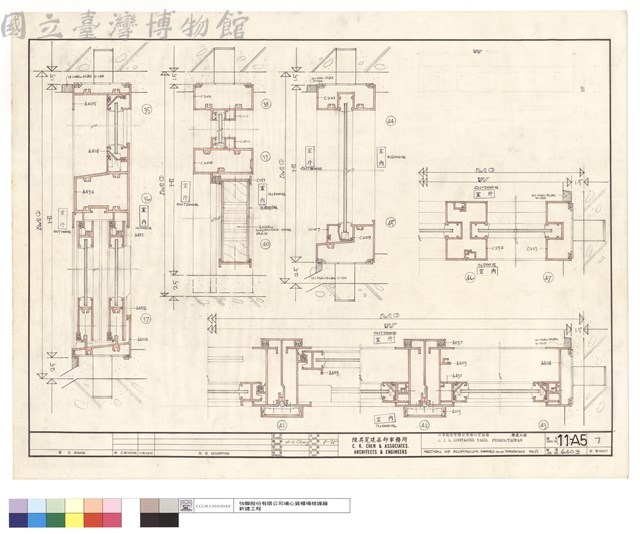640x534 pixels.
Task: Click the project line reading "FUSHIN/TAIWAN"
Action: pos(480,441)
